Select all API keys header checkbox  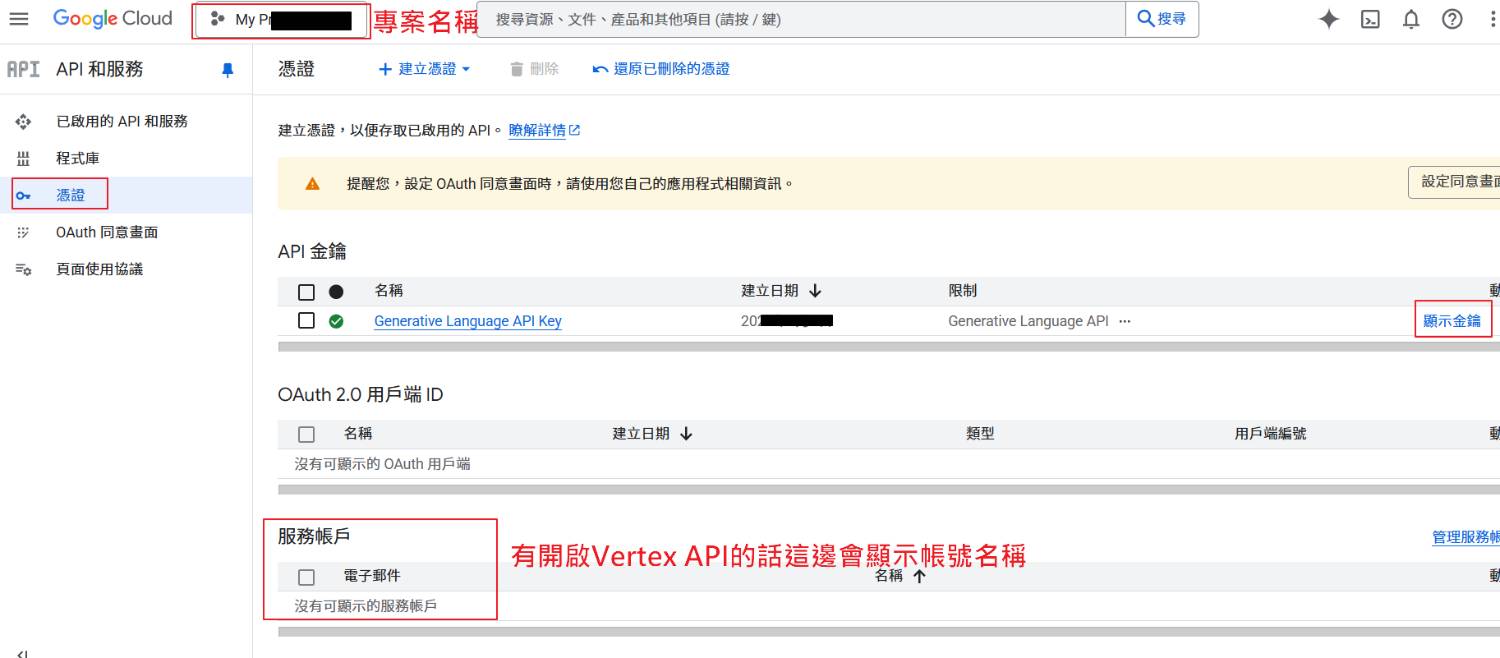[x=307, y=292]
